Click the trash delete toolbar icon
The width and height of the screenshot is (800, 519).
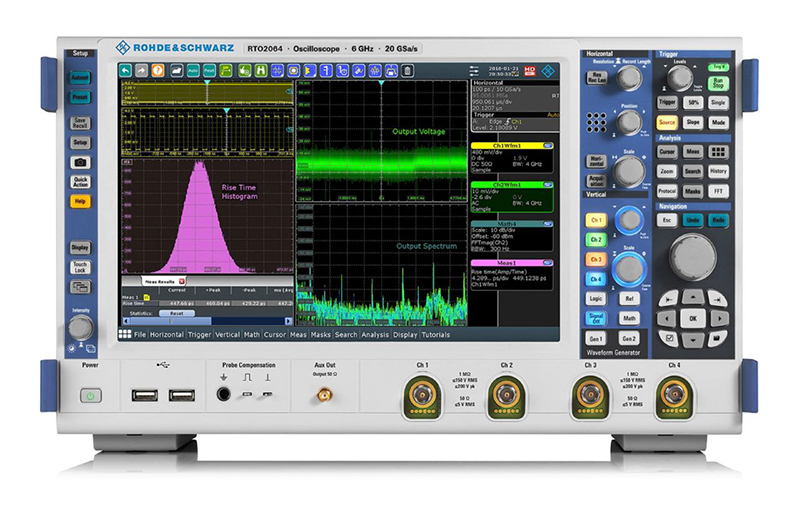(x=407, y=70)
